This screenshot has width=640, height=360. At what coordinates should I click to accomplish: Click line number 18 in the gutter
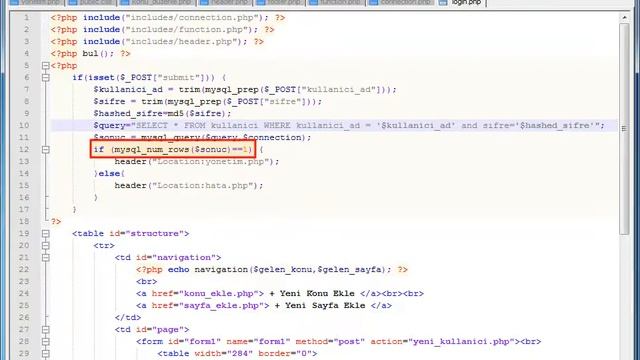(x=24, y=221)
